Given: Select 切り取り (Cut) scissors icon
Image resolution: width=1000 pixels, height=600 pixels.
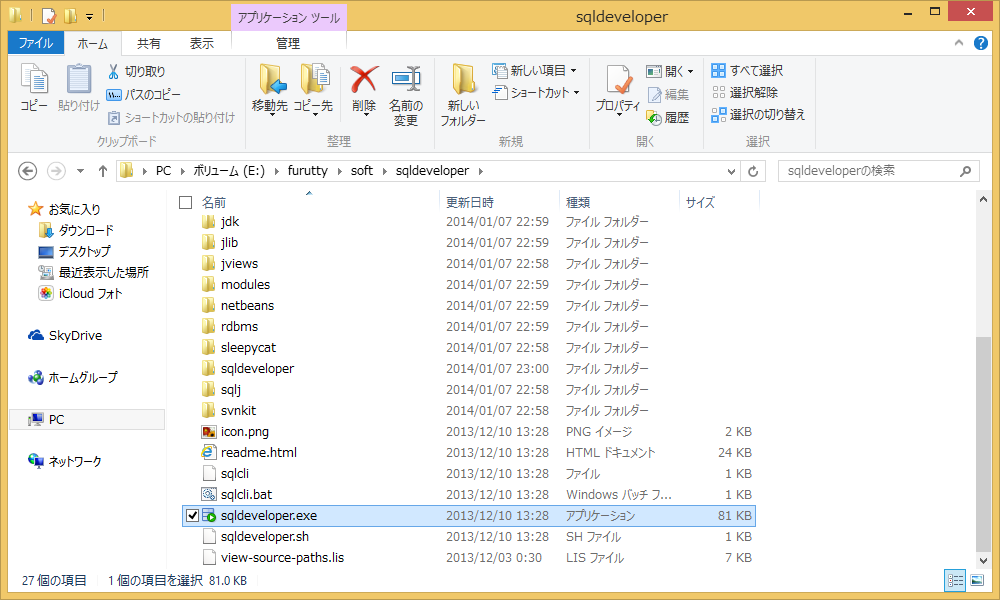Looking at the screenshot, I should pyautogui.click(x=114, y=71).
